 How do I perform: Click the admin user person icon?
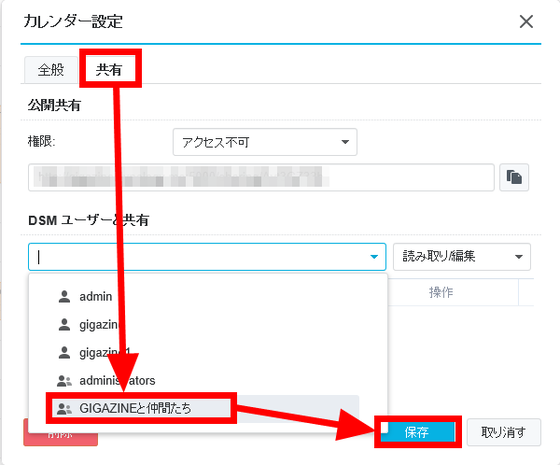(x=64, y=296)
